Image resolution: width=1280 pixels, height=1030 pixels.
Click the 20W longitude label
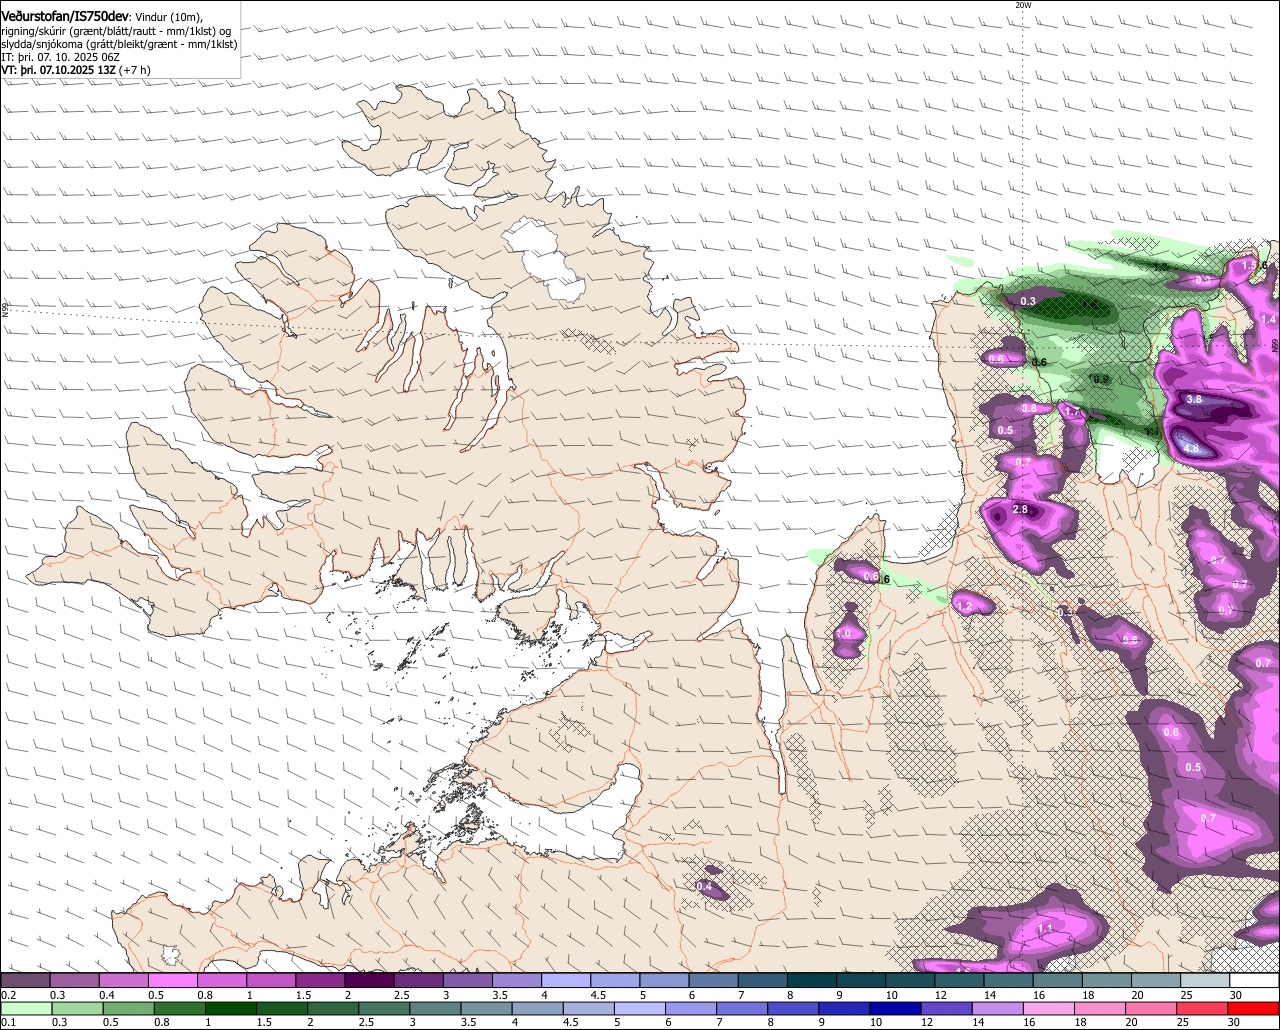tap(1022, 5)
